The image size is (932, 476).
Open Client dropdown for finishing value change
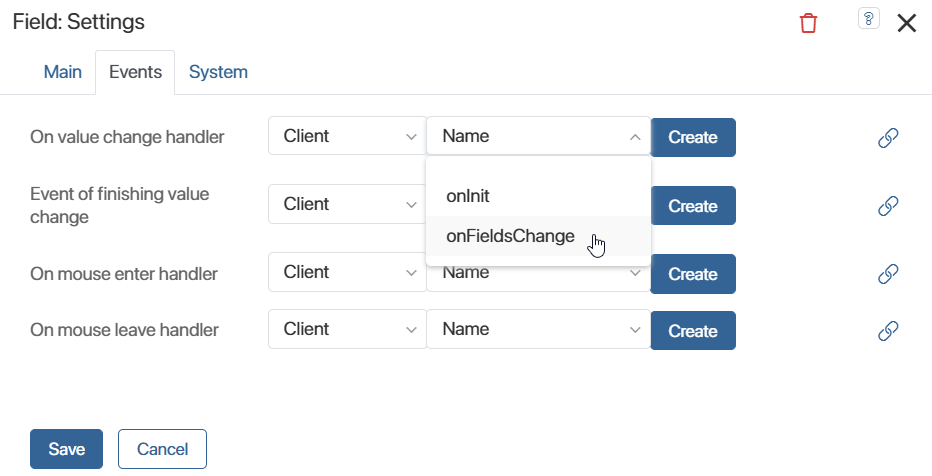347,204
